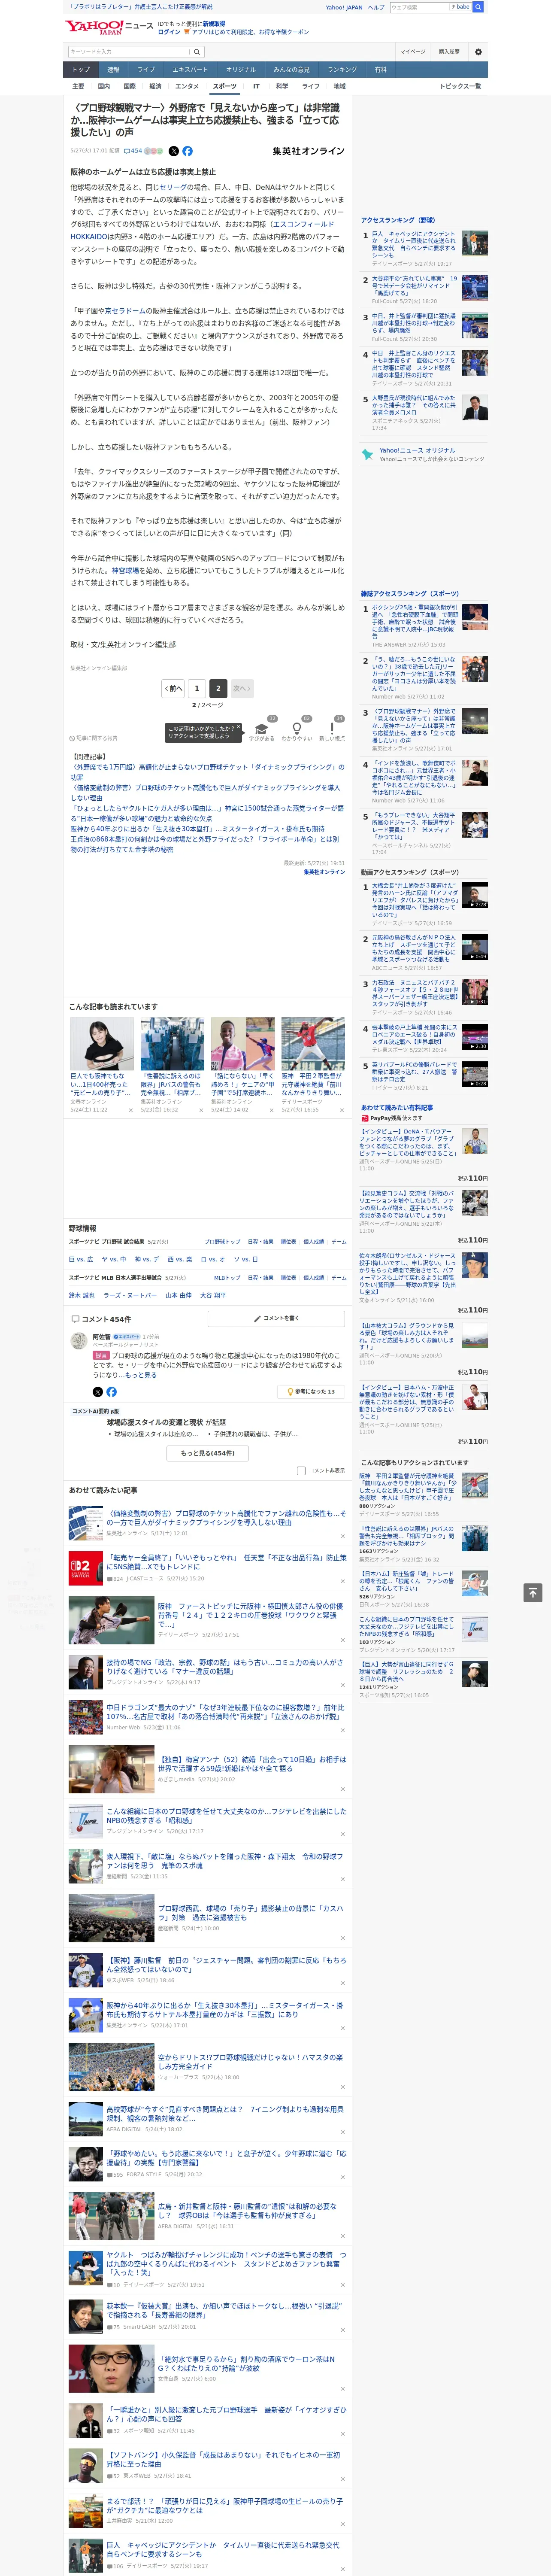The width and height of the screenshot is (551, 2576).
Task: Share the article on X
Action: 173,151
